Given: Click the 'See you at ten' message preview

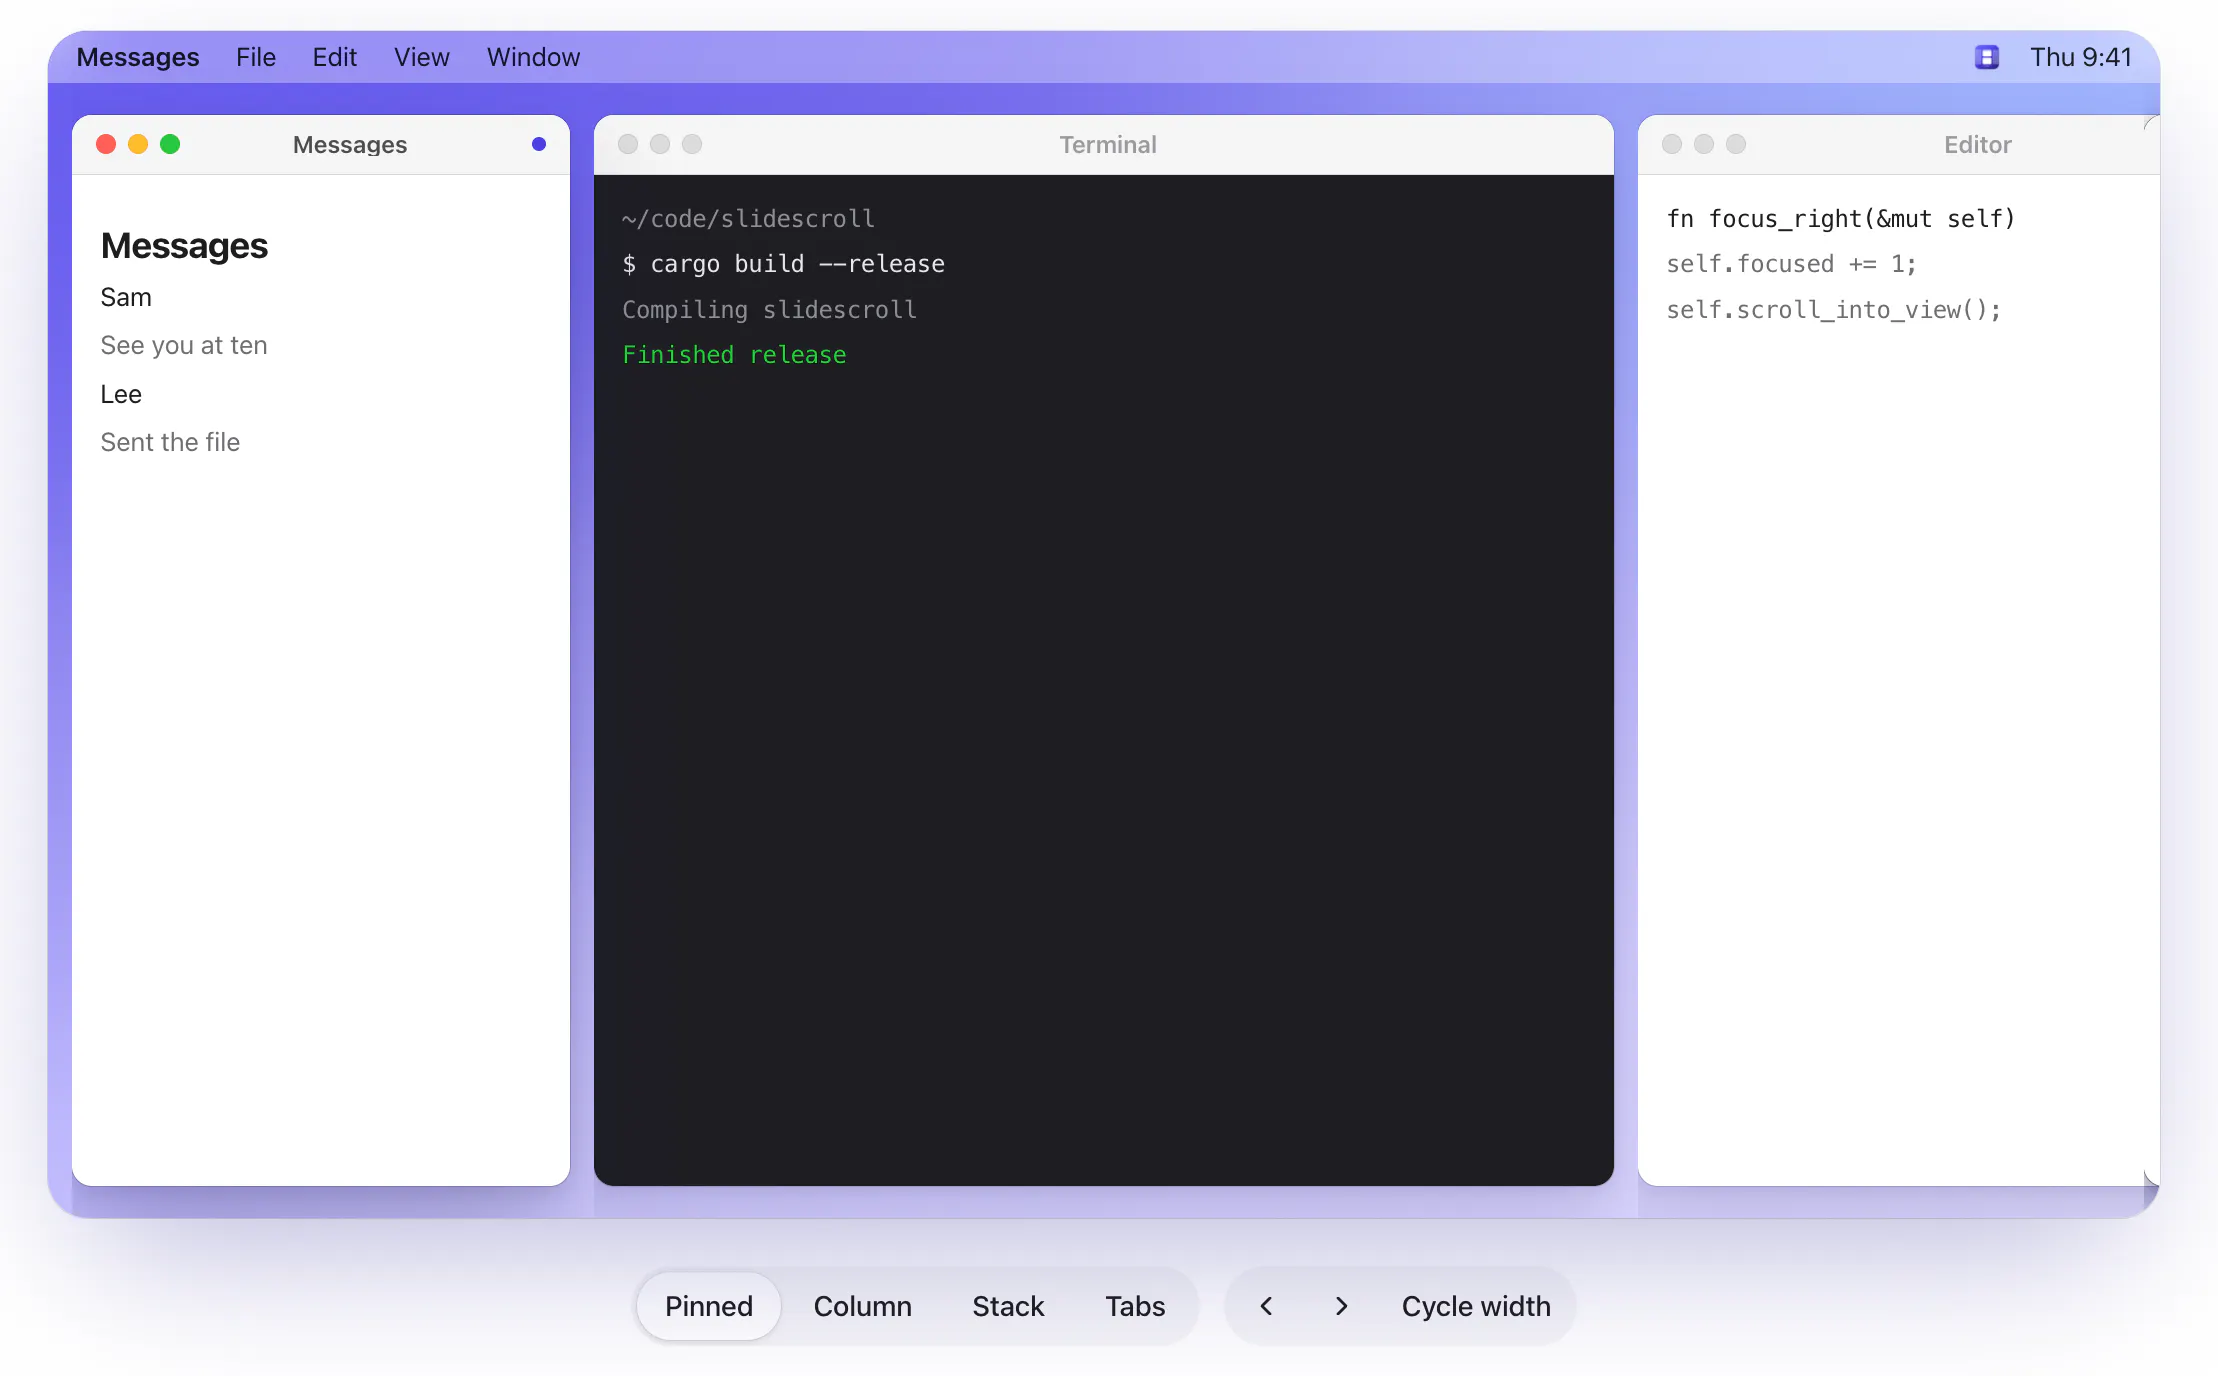Looking at the screenshot, I should [184, 345].
